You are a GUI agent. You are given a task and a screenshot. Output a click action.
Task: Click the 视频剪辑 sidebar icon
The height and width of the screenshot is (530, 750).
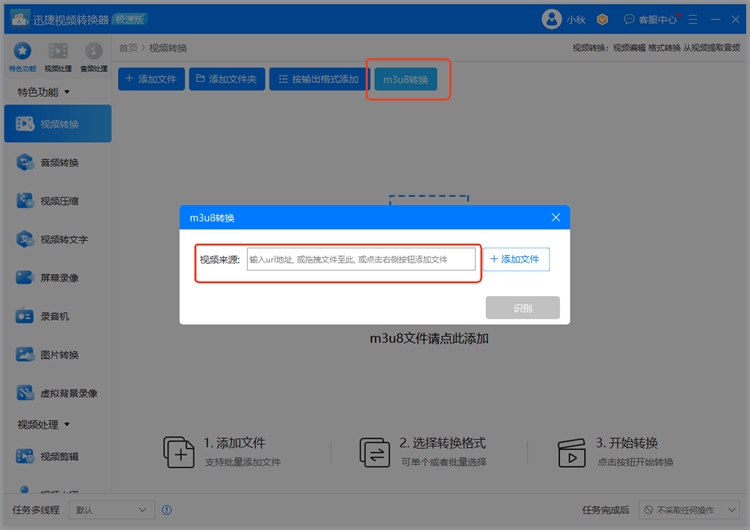(25, 456)
